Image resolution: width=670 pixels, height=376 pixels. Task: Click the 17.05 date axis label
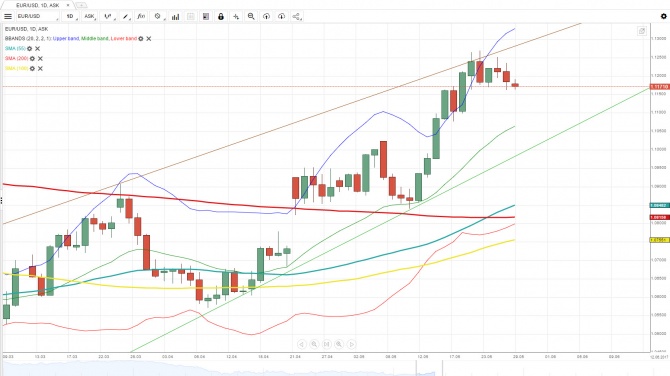click(455, 356)
